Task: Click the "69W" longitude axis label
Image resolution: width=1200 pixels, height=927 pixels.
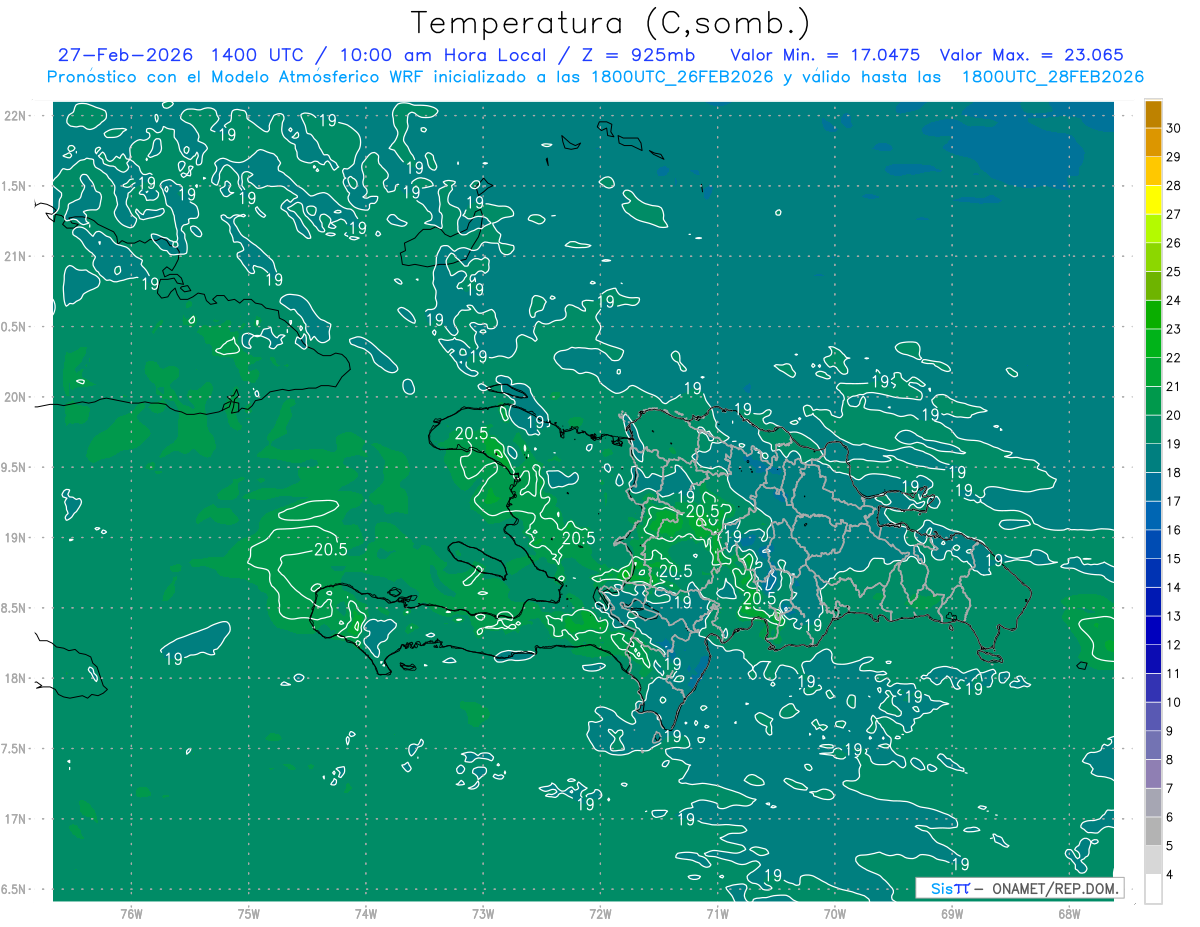Action: click(952, 913)
